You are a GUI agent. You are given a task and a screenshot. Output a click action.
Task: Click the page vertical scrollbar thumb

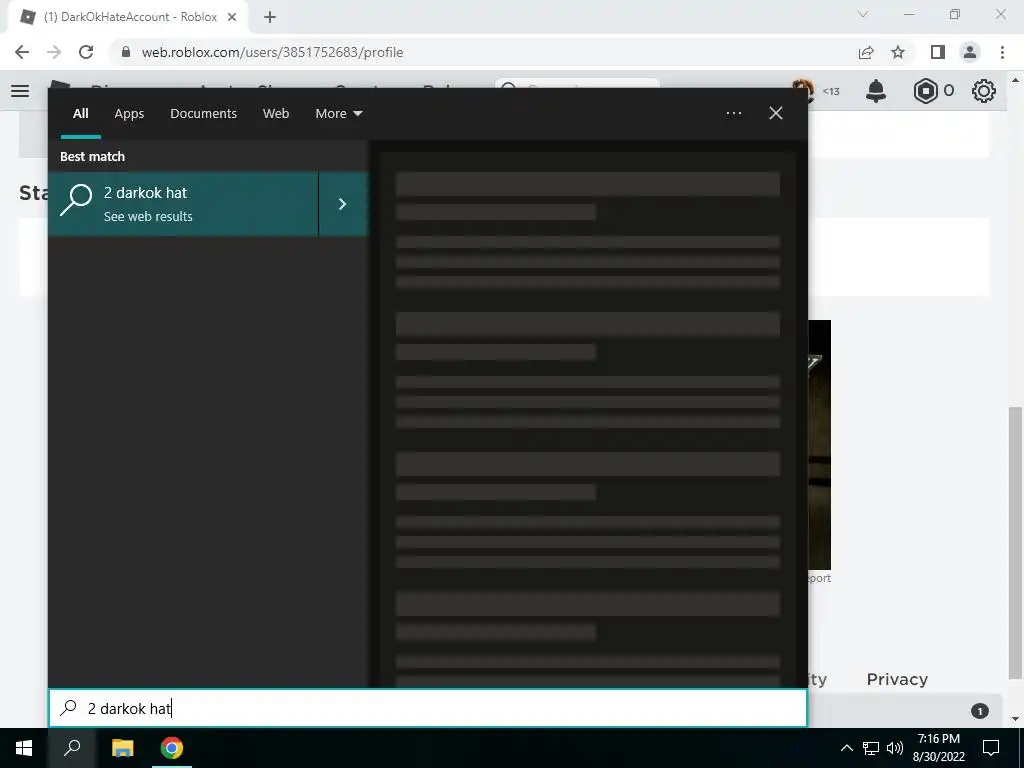[1015, 542]
